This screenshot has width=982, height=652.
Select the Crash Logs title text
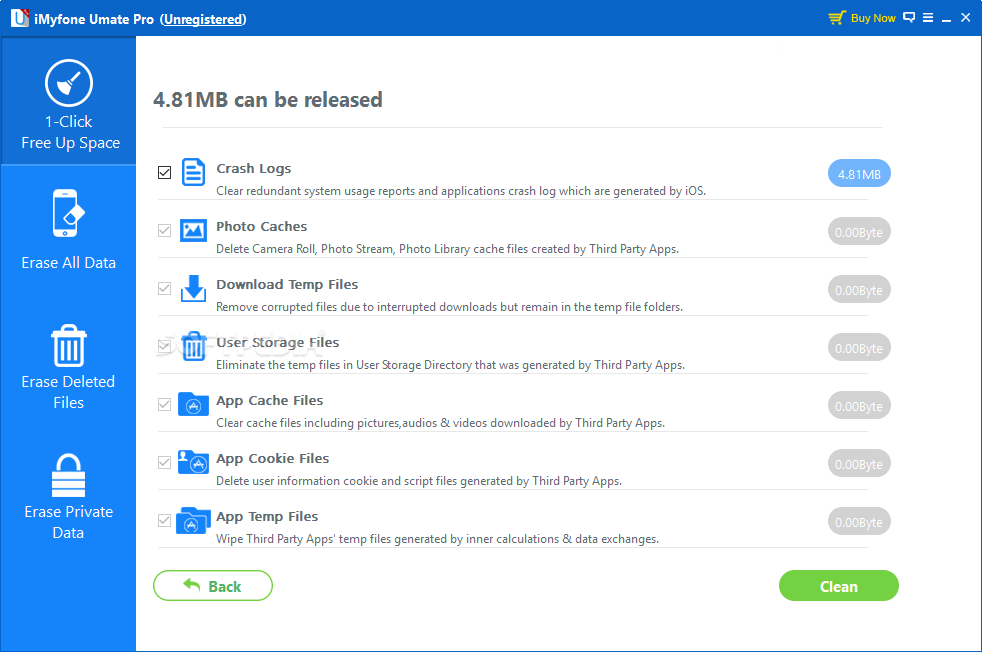coord(254,168)
